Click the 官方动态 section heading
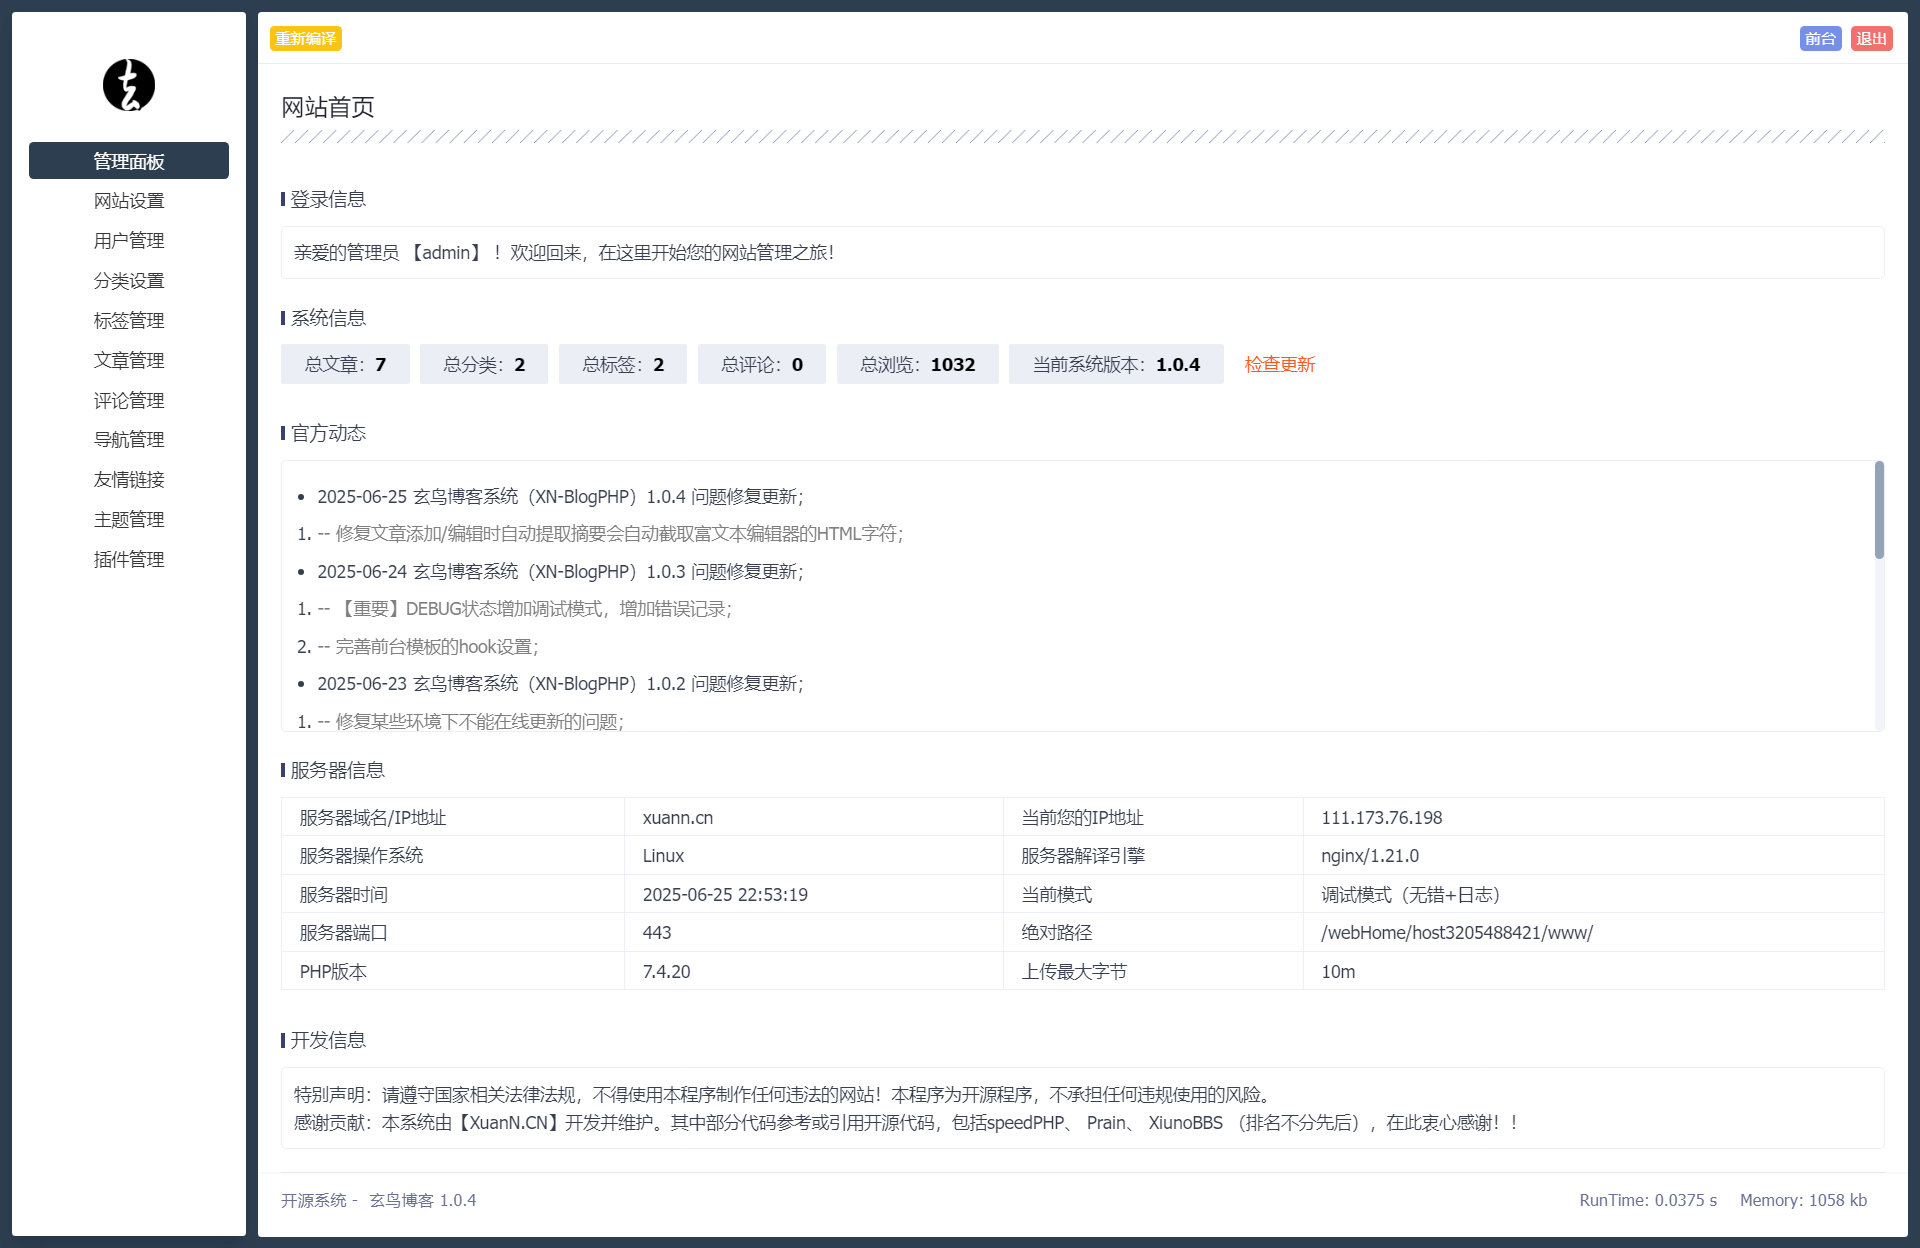Screen dimensions: 1920x1248 [x=328, y=433]
